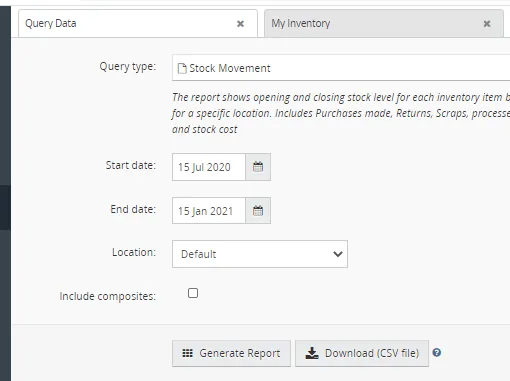The height and width of the screenshot is (381, 510).
Task: Click the help question mark icon
Action: 437,353
